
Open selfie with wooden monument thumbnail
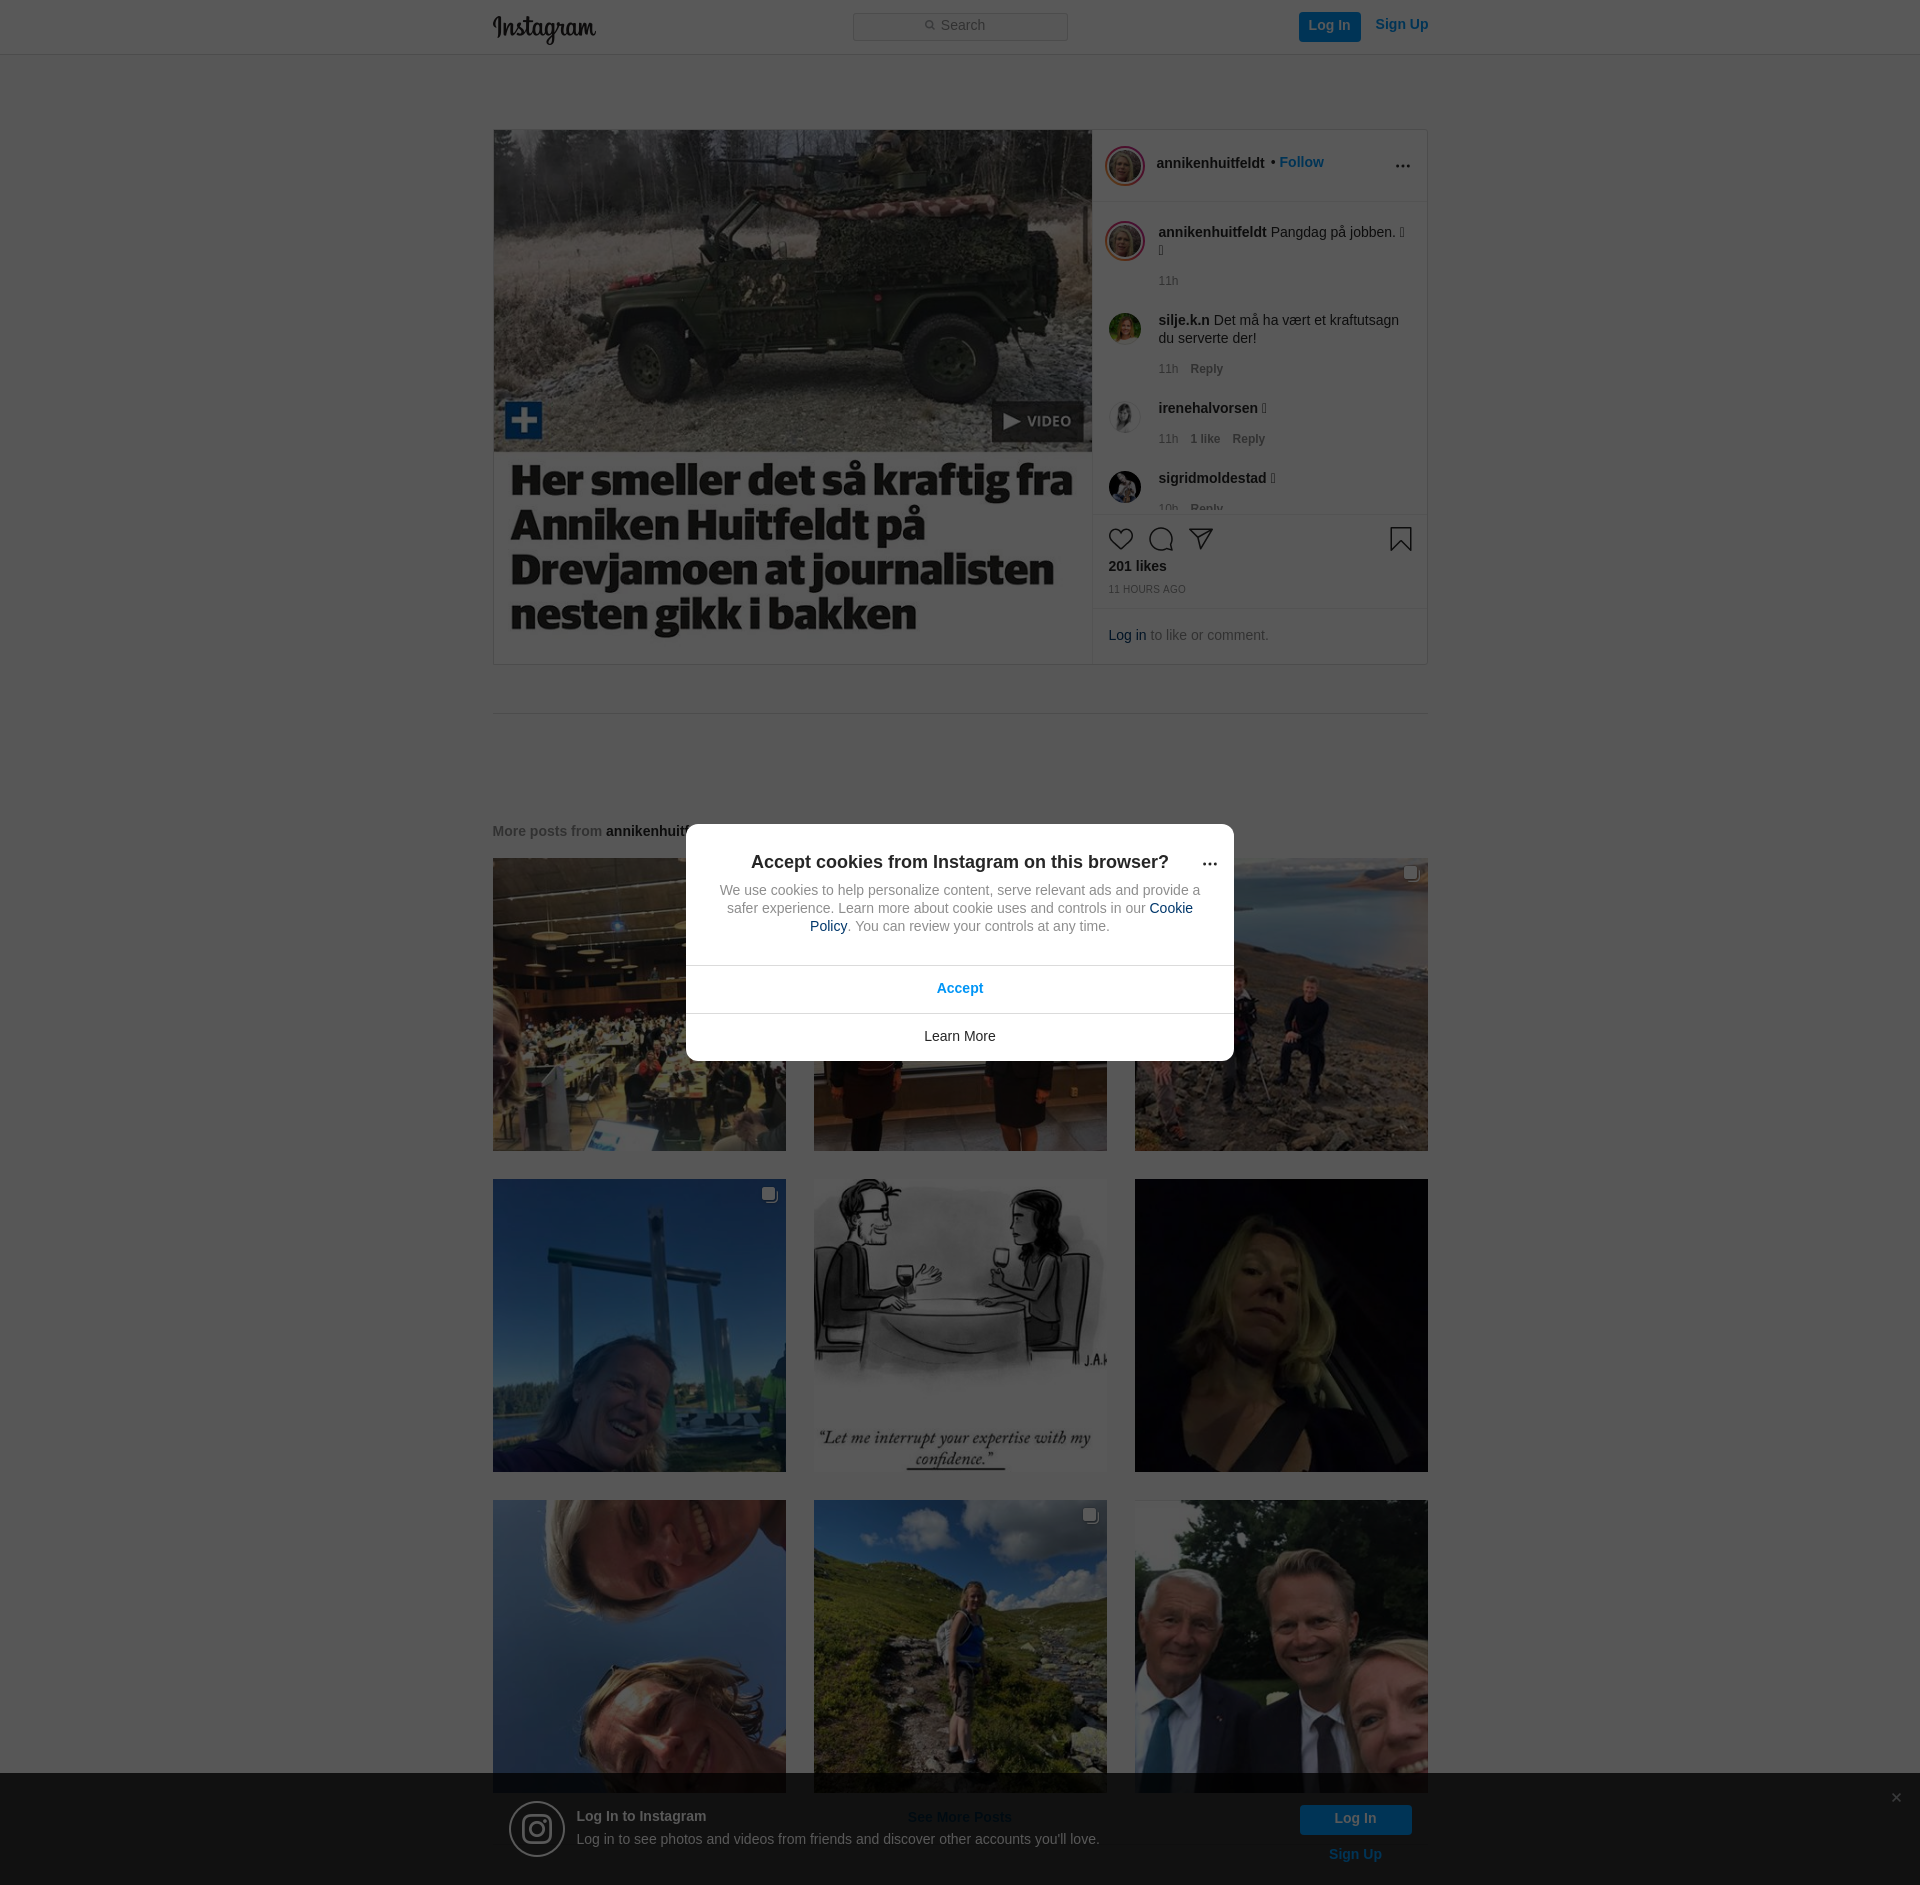tap(639, 1325)
